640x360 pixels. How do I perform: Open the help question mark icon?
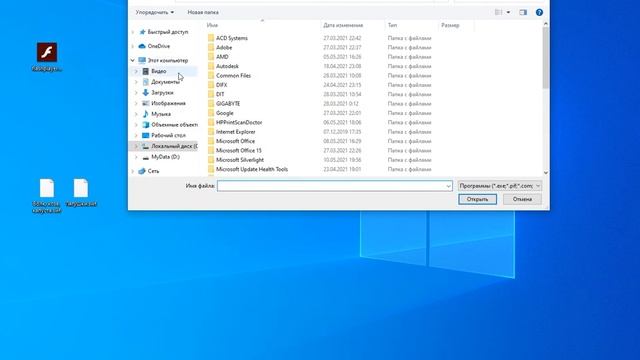539,12
